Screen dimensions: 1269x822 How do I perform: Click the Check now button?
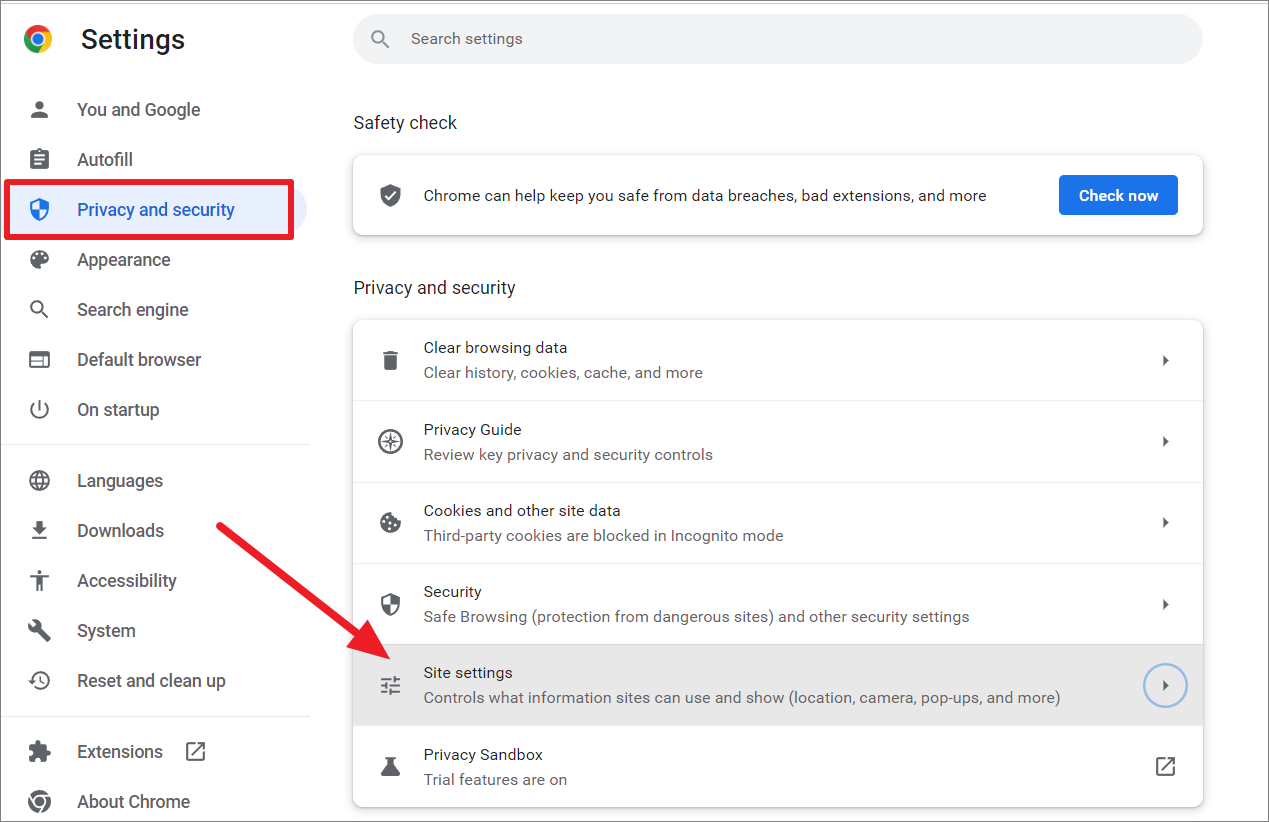1118,195
